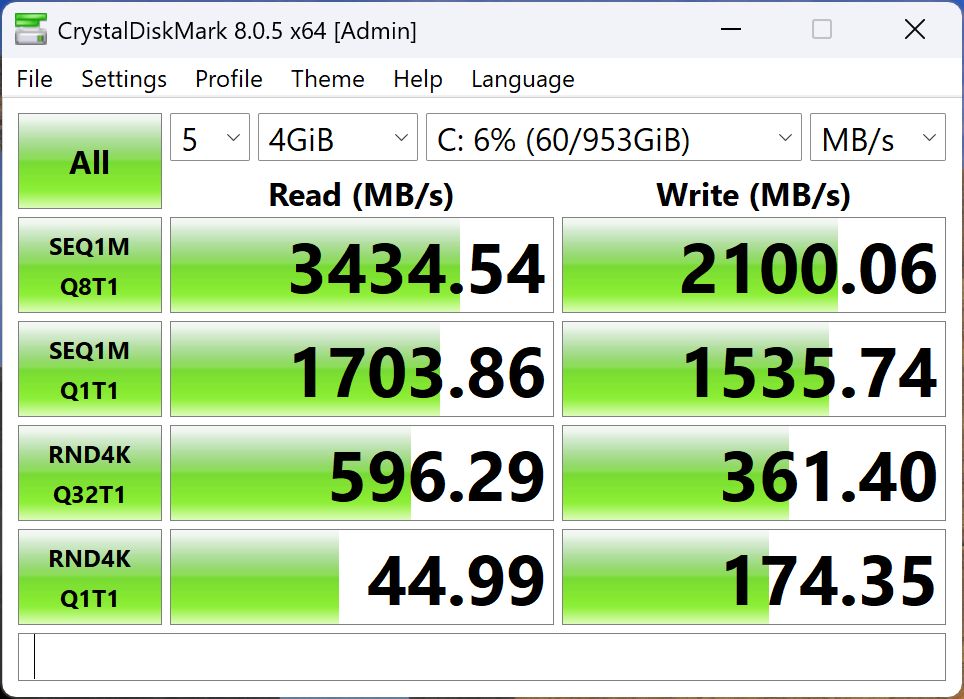
Task: Open the MB/s unit dropdown
Action: tap(877, 137)
